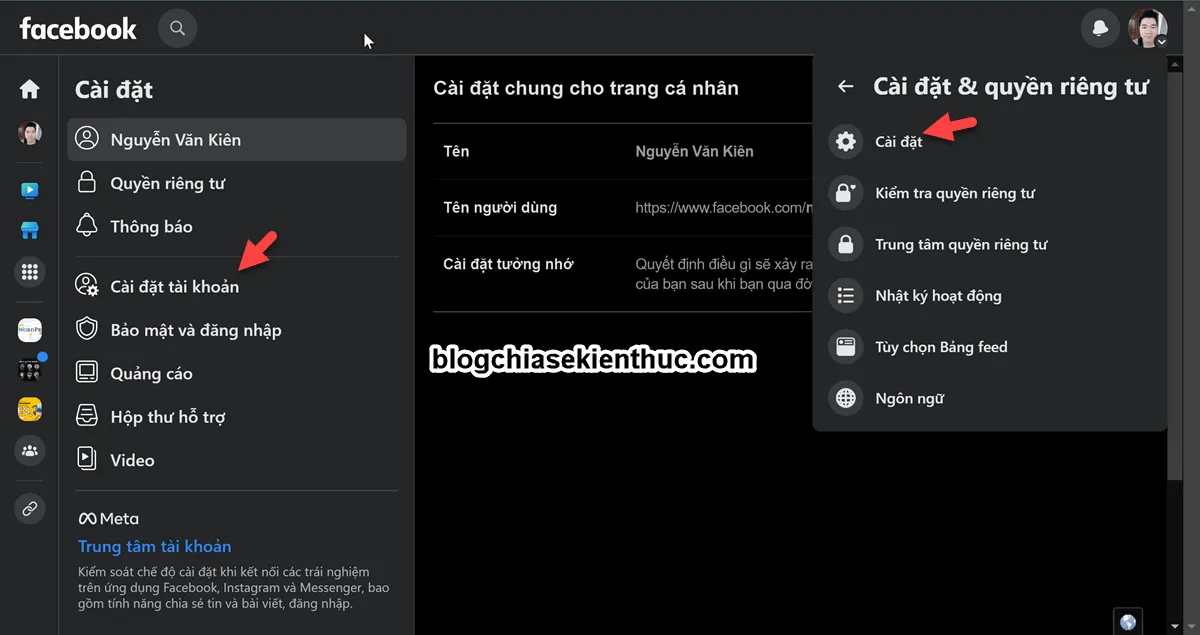Open Kiểm tra quyền riêng tư
Viewport: 1200px width, 635px height.
tap(954, 193)
